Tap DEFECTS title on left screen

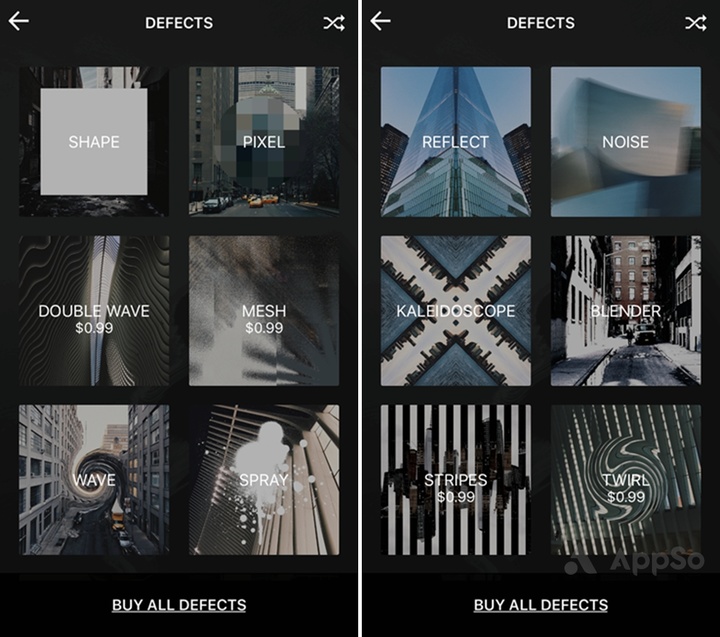click(x=179, y=23)
